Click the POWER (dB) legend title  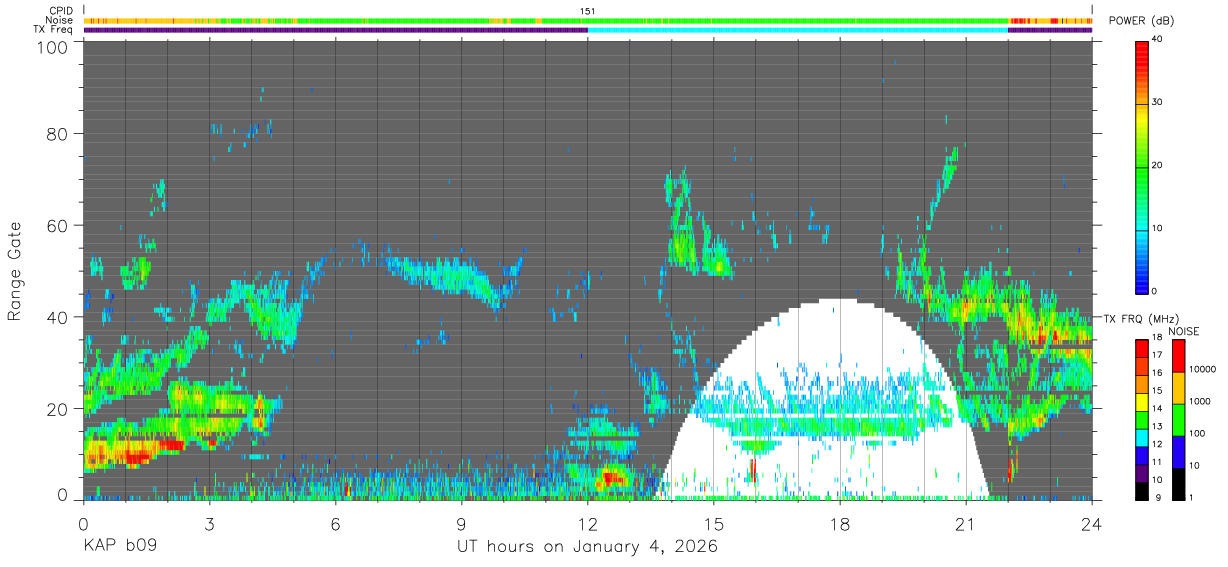pyautogui.click(x=1141, y=21)
